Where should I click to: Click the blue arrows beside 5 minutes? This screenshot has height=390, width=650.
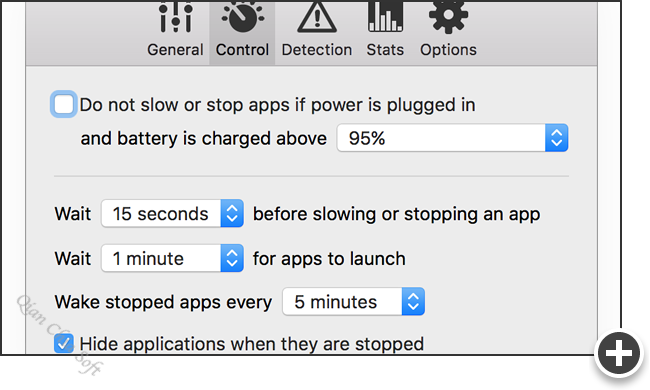coord(413,301)
